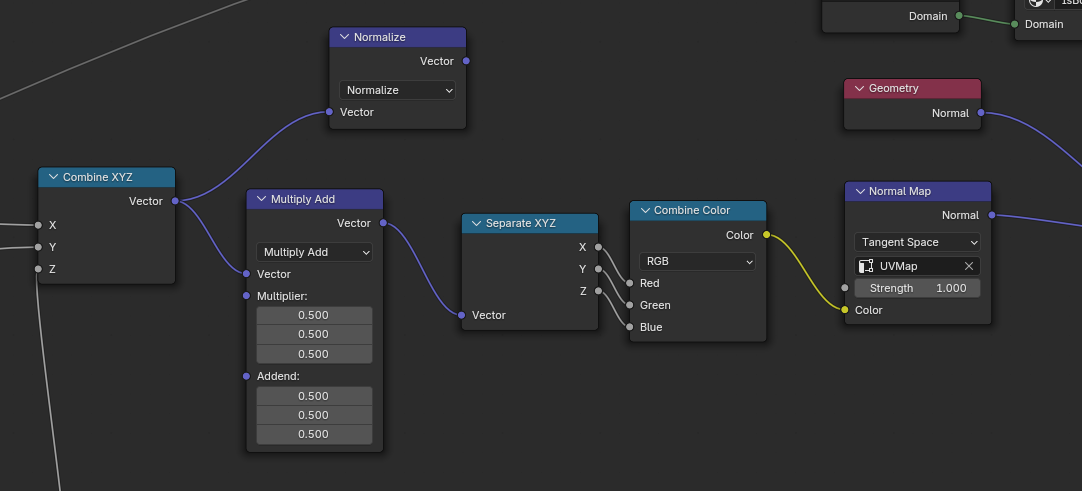Click the Normal output socket on Geometry node
The height and width of the screenshot is (491, 1082).
click(x=981, y=113)
